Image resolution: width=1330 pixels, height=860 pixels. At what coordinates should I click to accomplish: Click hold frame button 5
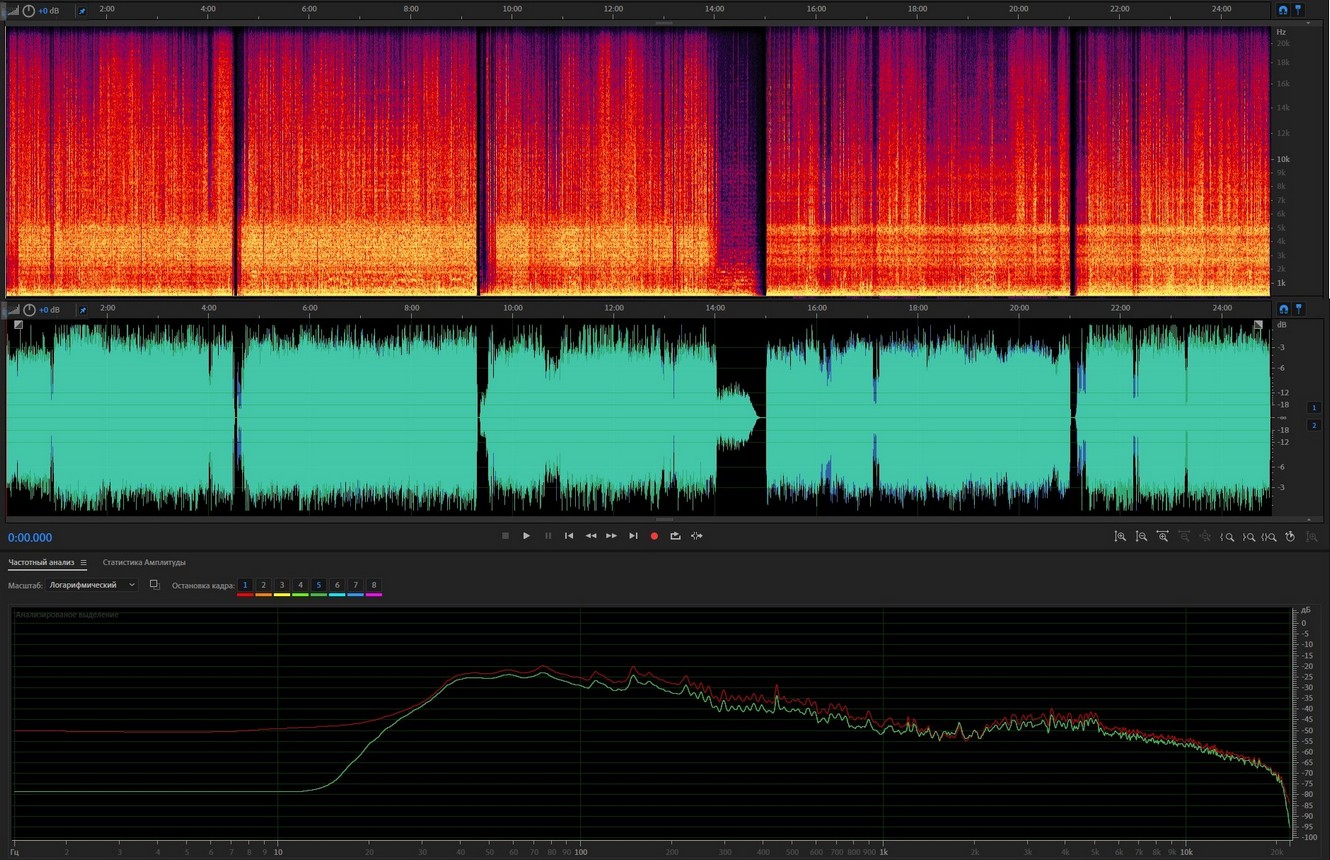pyautogui.click(x=318, y=585)
